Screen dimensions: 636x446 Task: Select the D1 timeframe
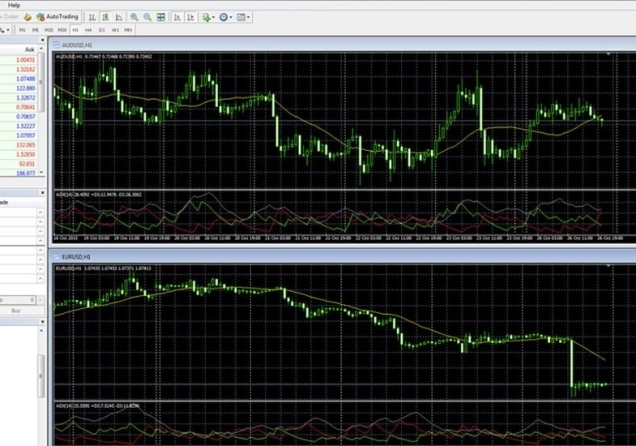pos(102,30)
